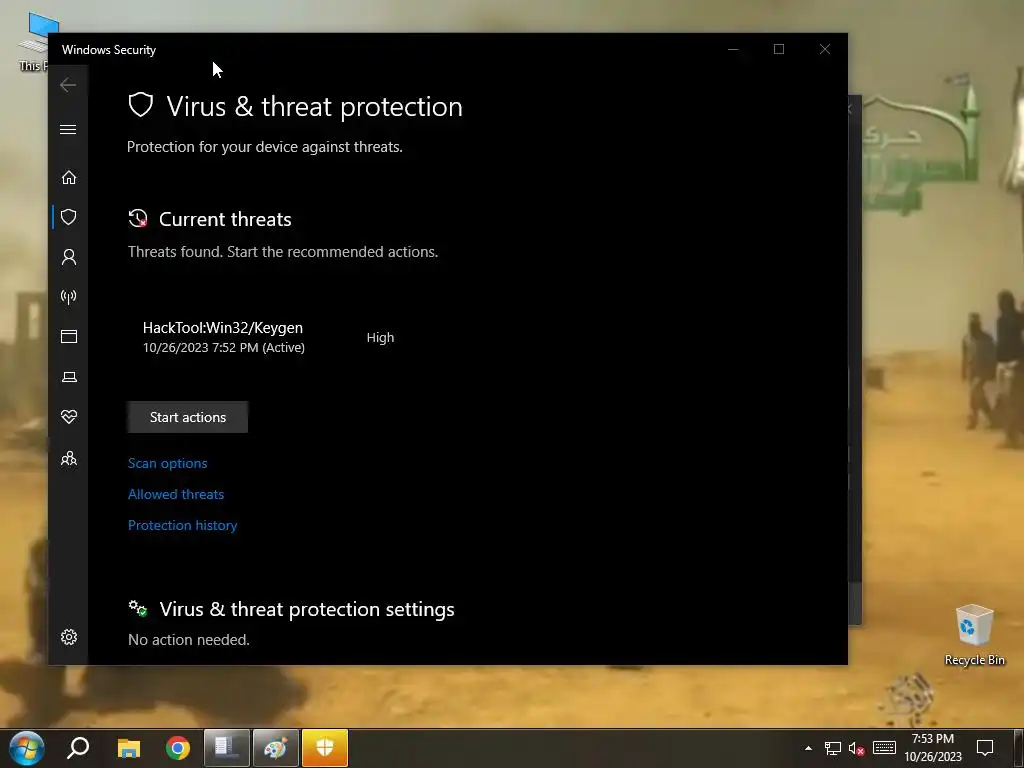Open the taskbar clock and date
1024x768 pixels.
tap(933, 748)
